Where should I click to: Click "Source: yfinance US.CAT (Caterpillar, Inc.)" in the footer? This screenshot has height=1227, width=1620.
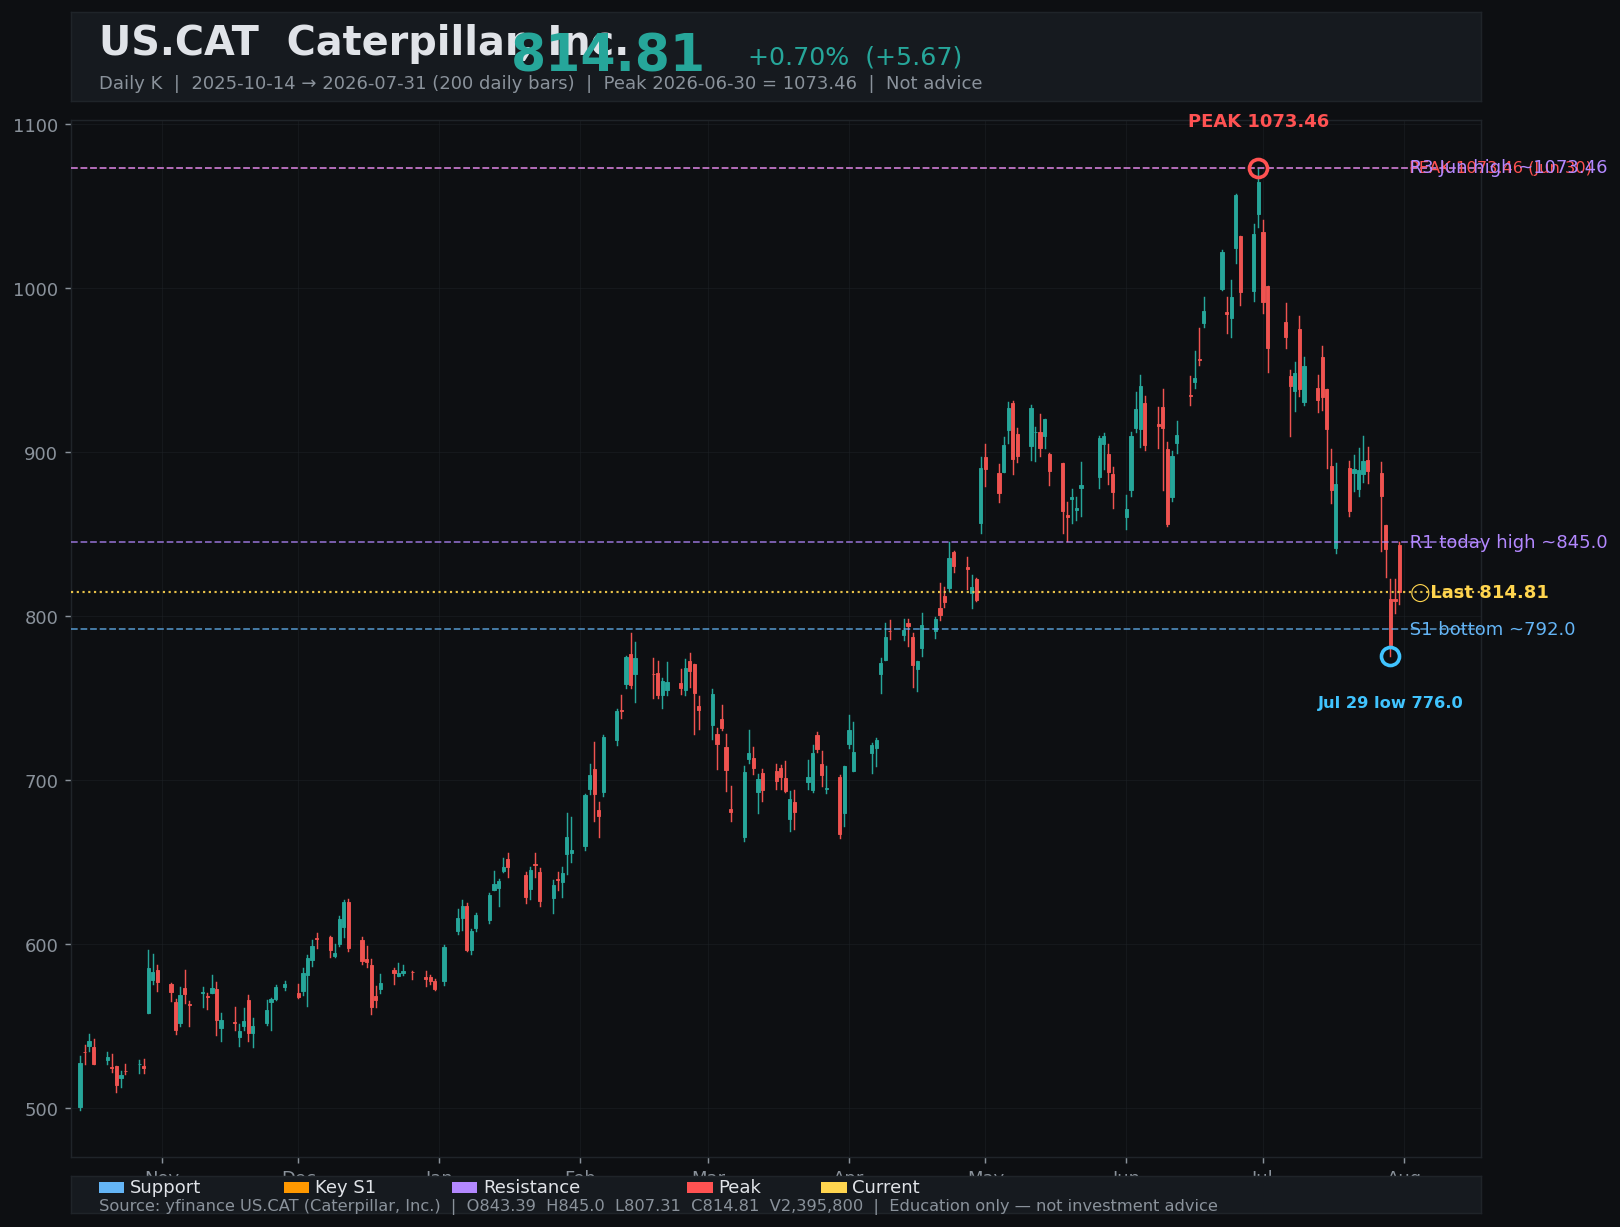[269, 1206]
